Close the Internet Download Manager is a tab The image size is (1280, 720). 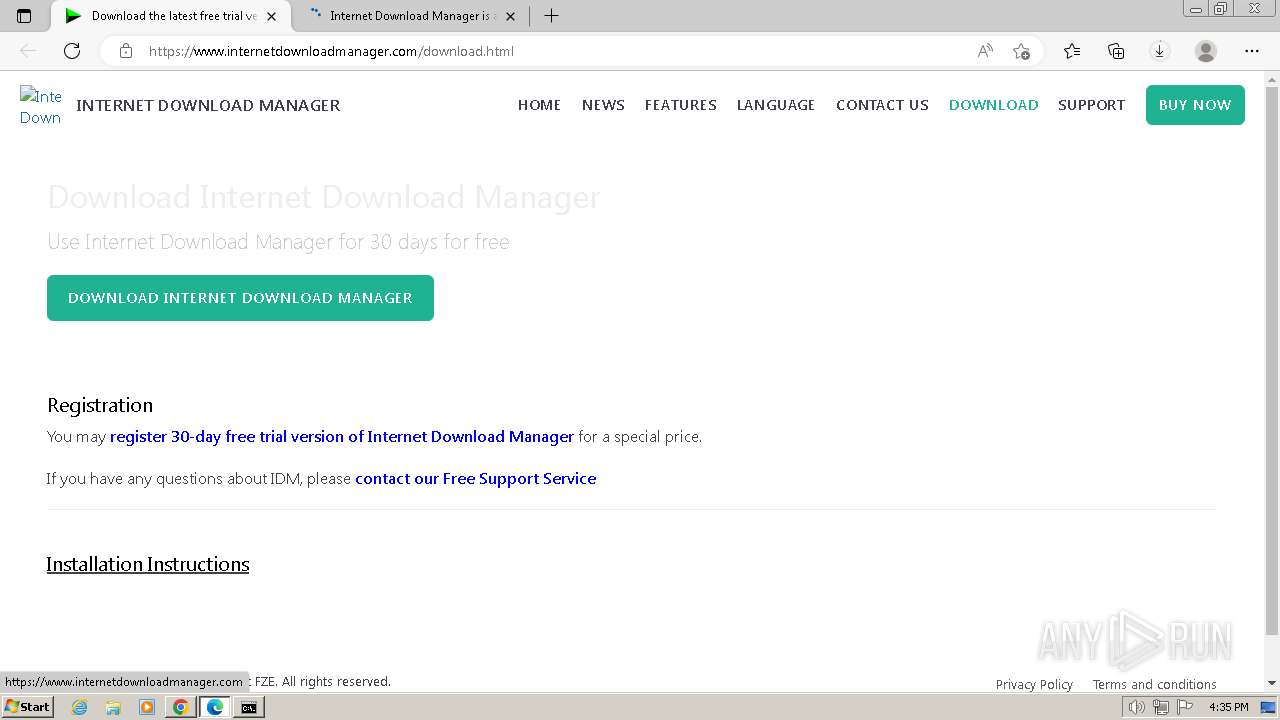[510, 16]
